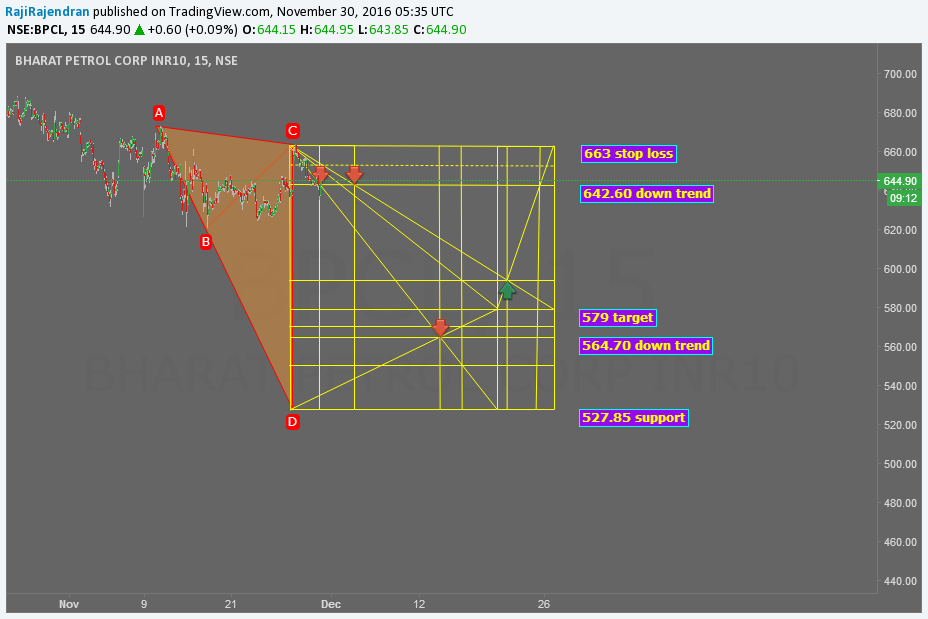Viewport: 928px width, 619px height.
Task: Click the 09:12 countdown tag on price axis
Action: pyautogui.click(x=904, y=198)
